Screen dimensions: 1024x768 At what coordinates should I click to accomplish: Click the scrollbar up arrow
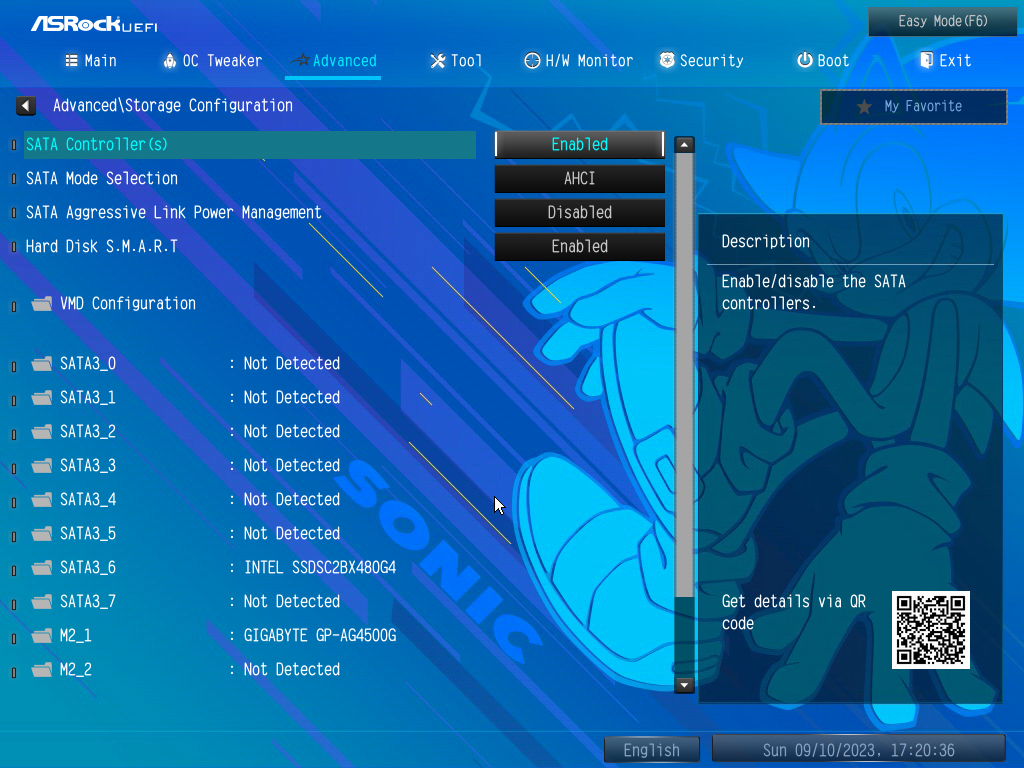pyautogui.click(x=684, y=144)
